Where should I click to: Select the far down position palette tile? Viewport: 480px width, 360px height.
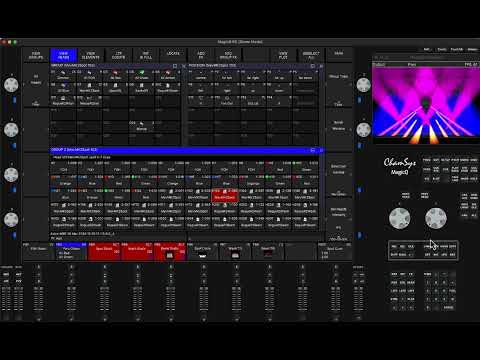305,75
